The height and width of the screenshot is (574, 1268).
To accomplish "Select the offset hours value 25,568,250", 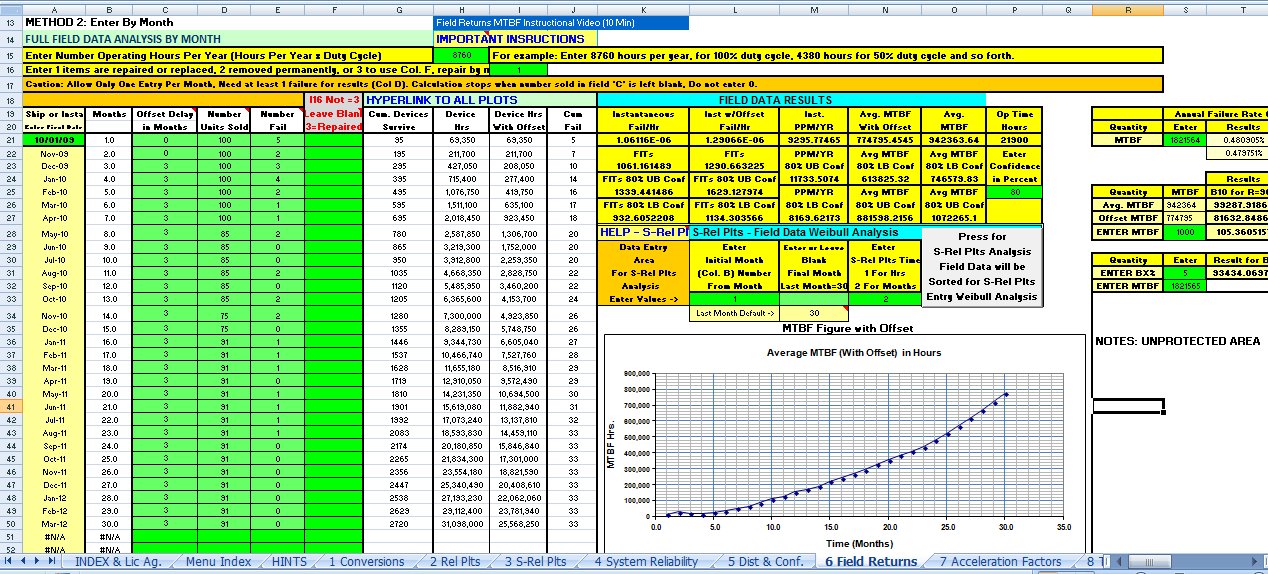I will pyautogui.click(x=518, y=524).
